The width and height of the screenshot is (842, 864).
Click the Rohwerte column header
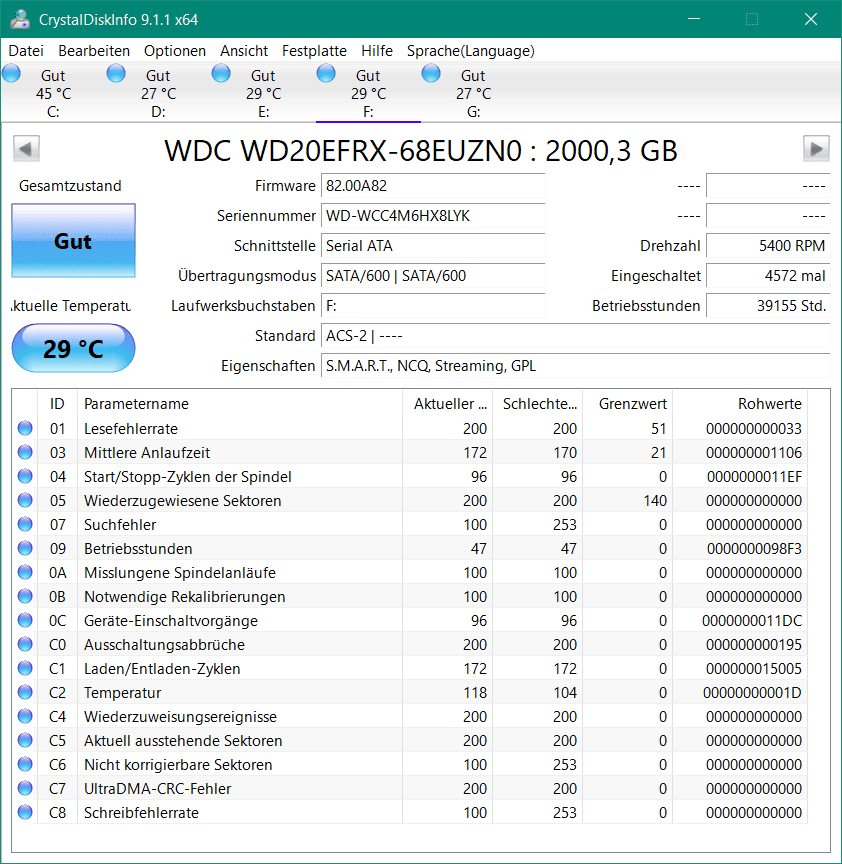click(740, 403)
